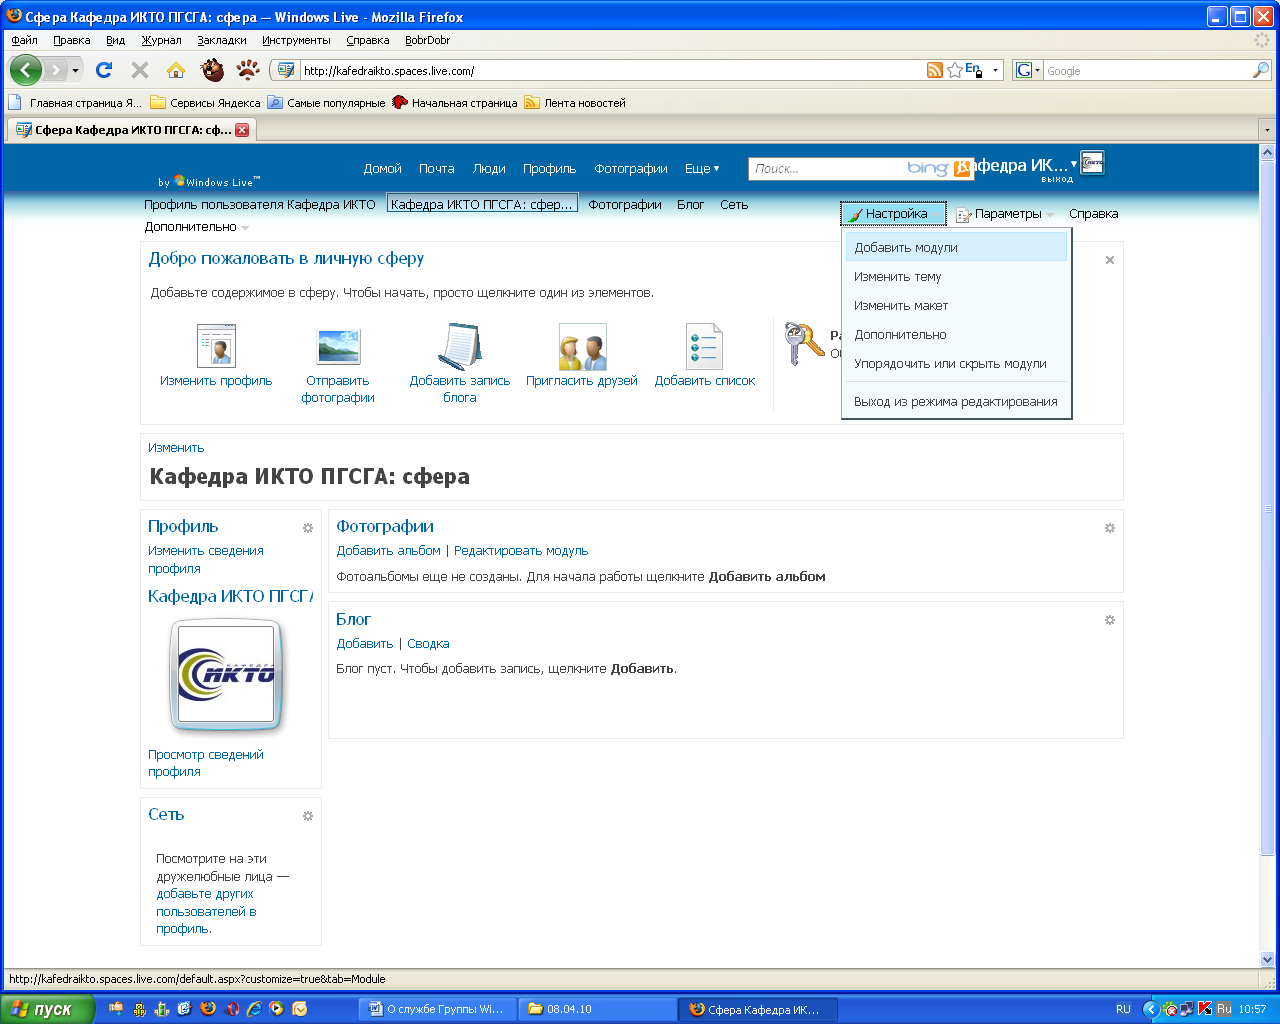Expand the Дополнительно tab dropdown

[x=196, y=227]
